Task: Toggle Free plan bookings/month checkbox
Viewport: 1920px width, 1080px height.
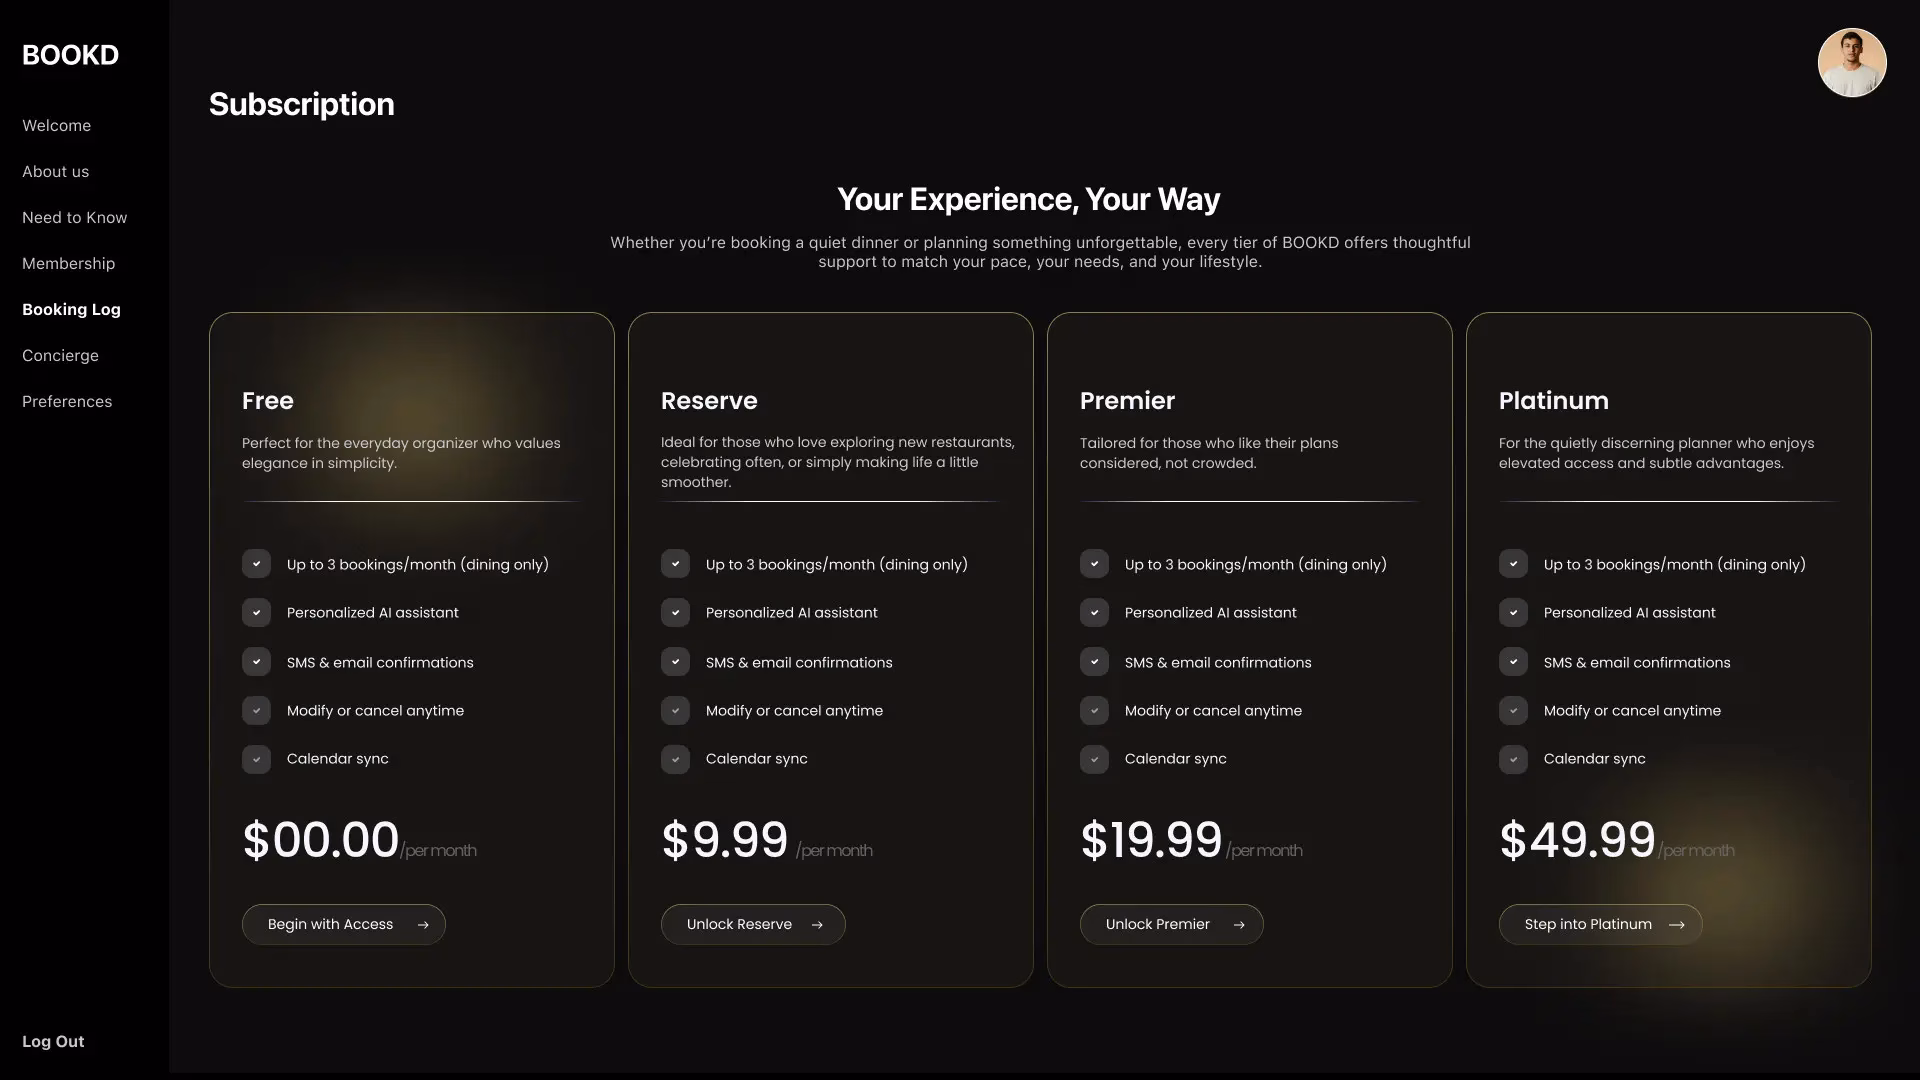Action: point(256,564)
